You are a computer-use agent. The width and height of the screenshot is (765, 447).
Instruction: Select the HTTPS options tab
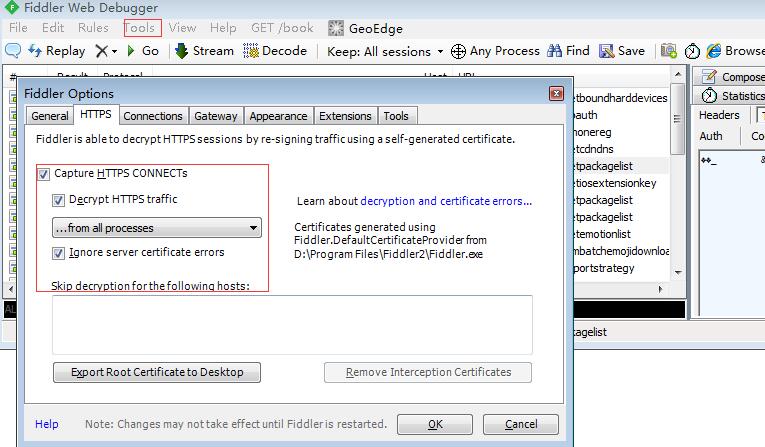96,114
